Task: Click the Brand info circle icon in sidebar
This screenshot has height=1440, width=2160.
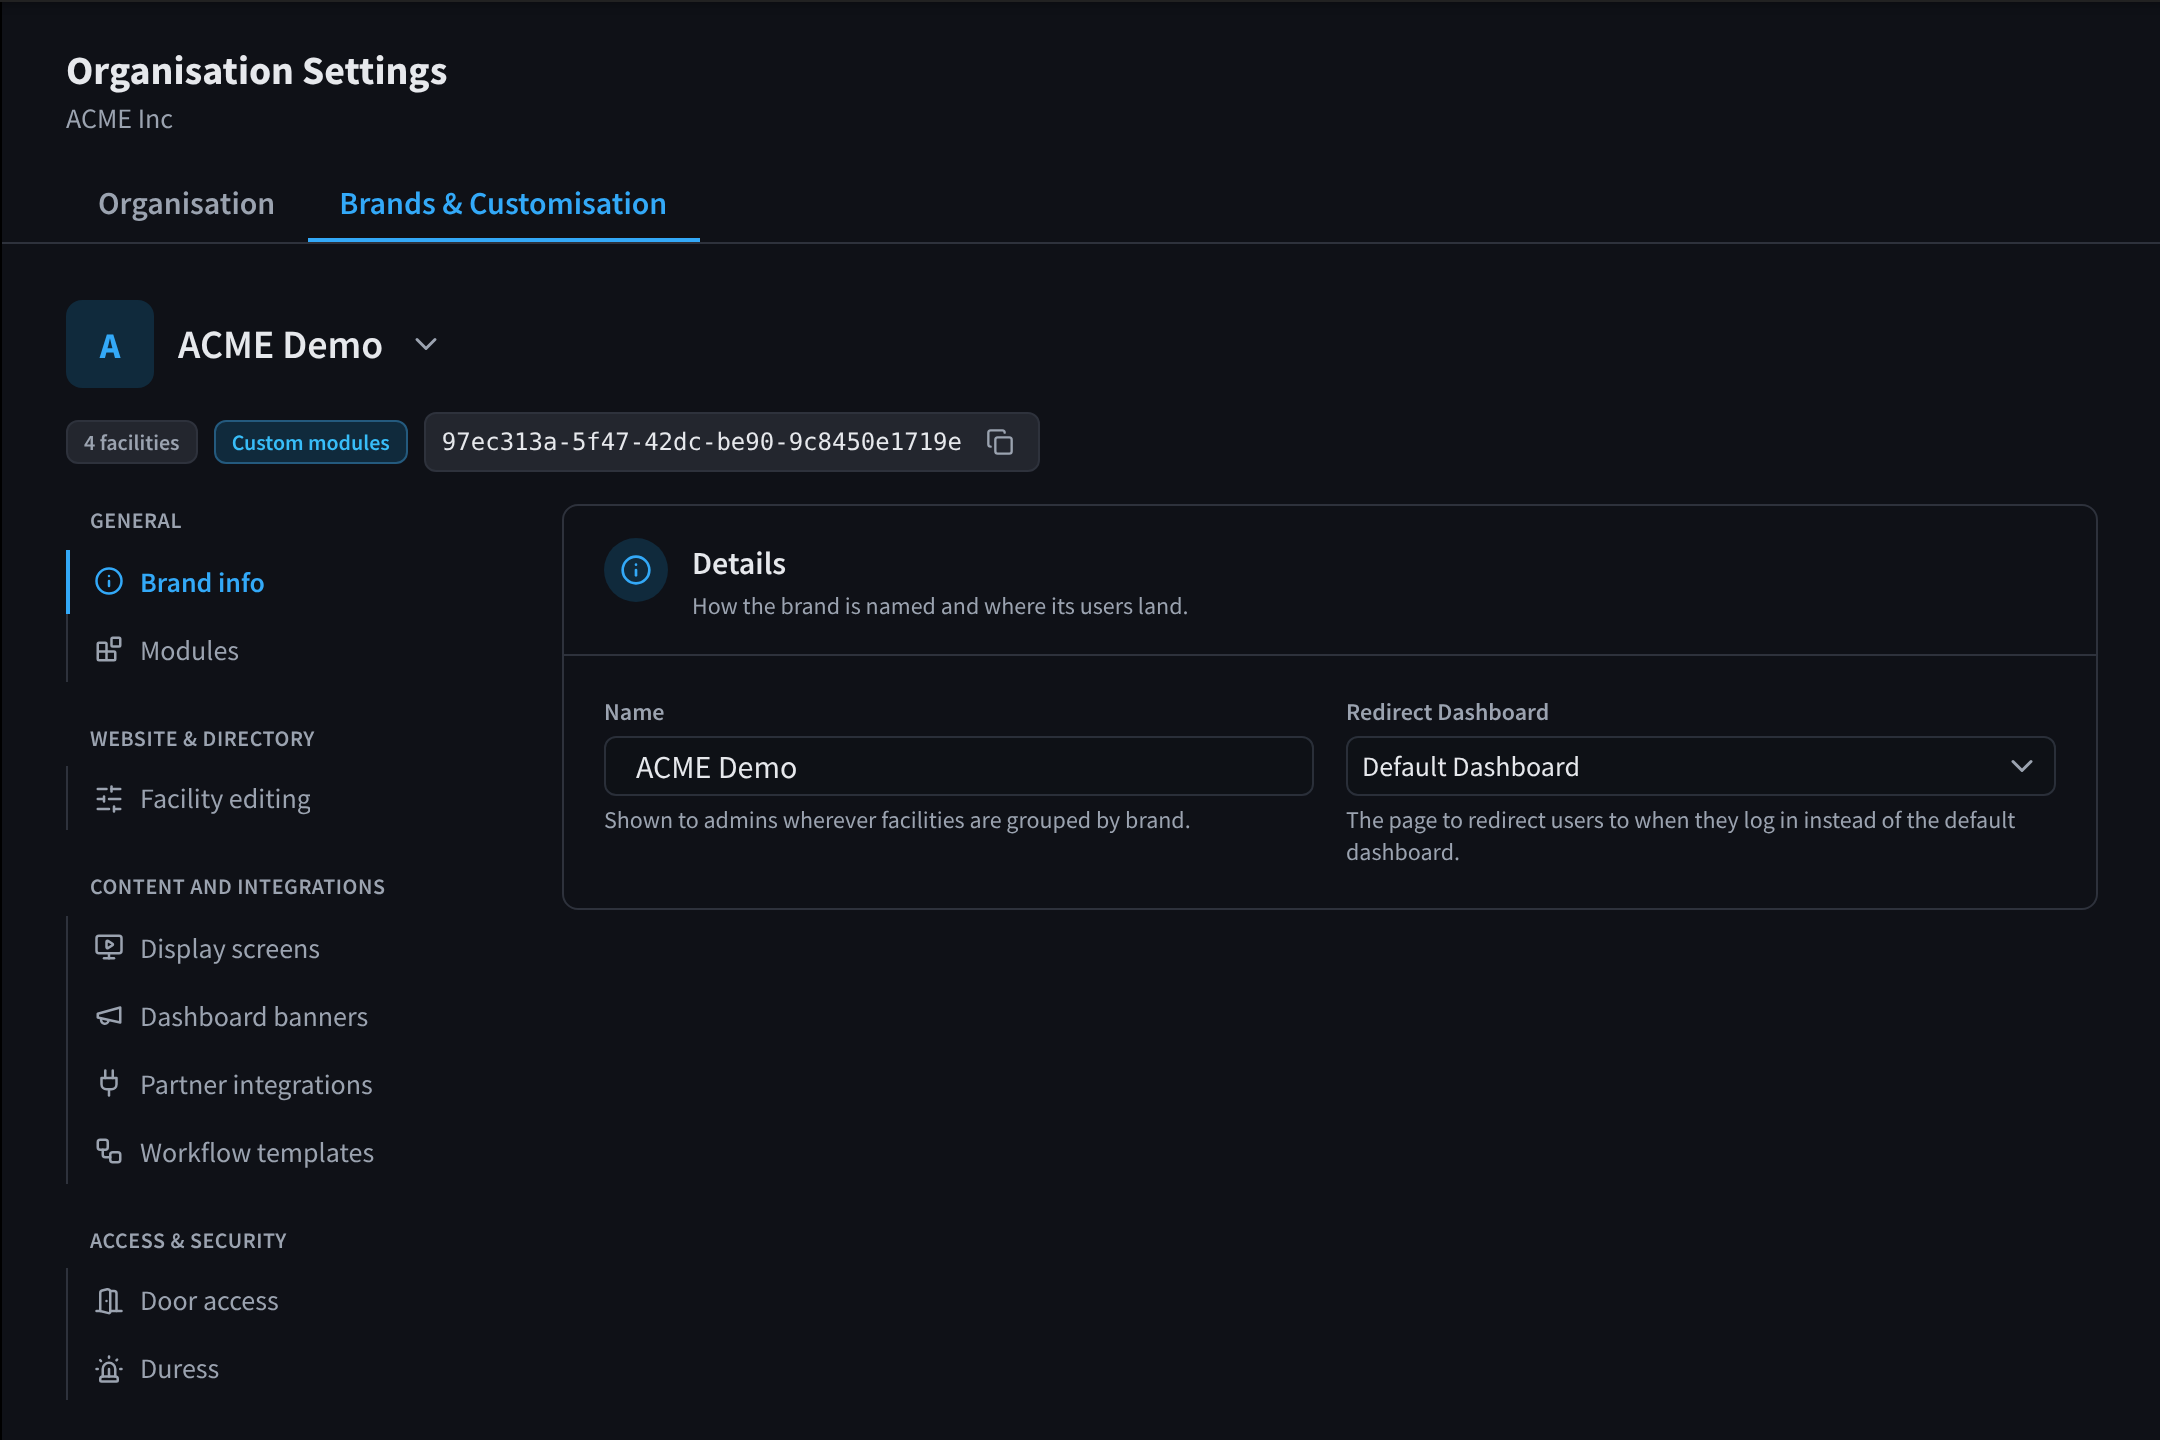Action: click(109, 582)
